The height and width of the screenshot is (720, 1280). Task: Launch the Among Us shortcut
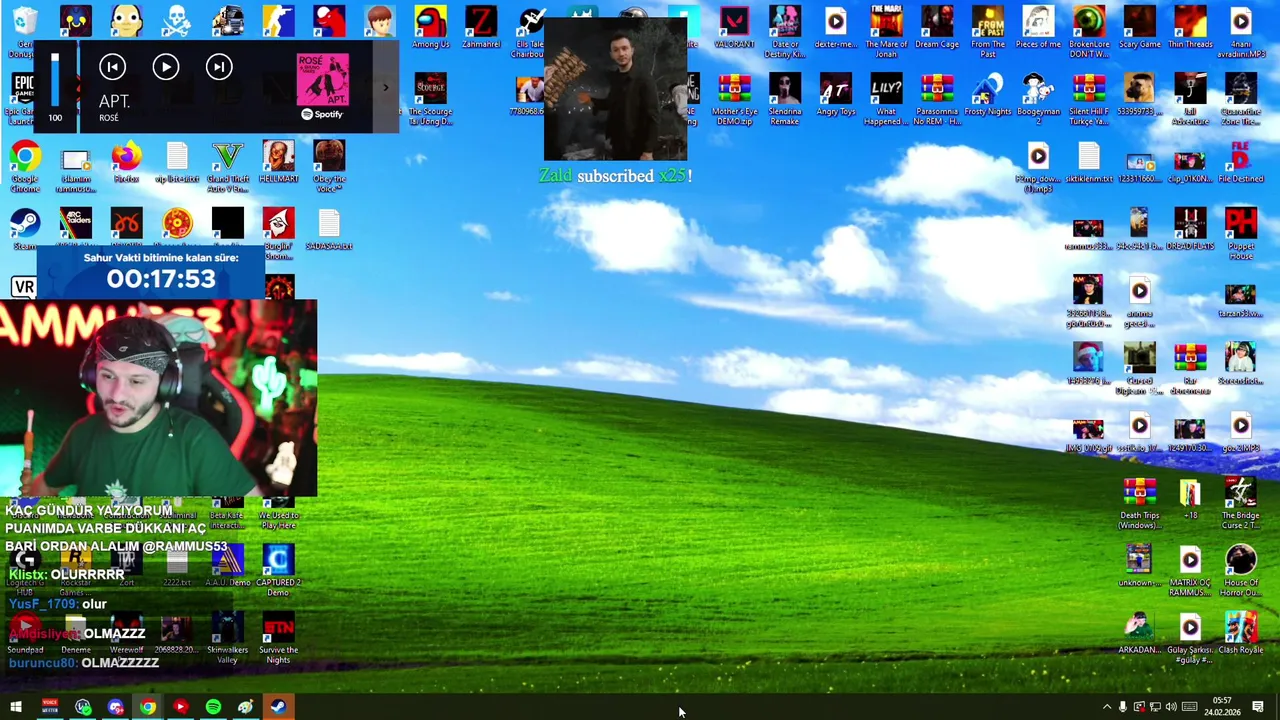(430, 28)
